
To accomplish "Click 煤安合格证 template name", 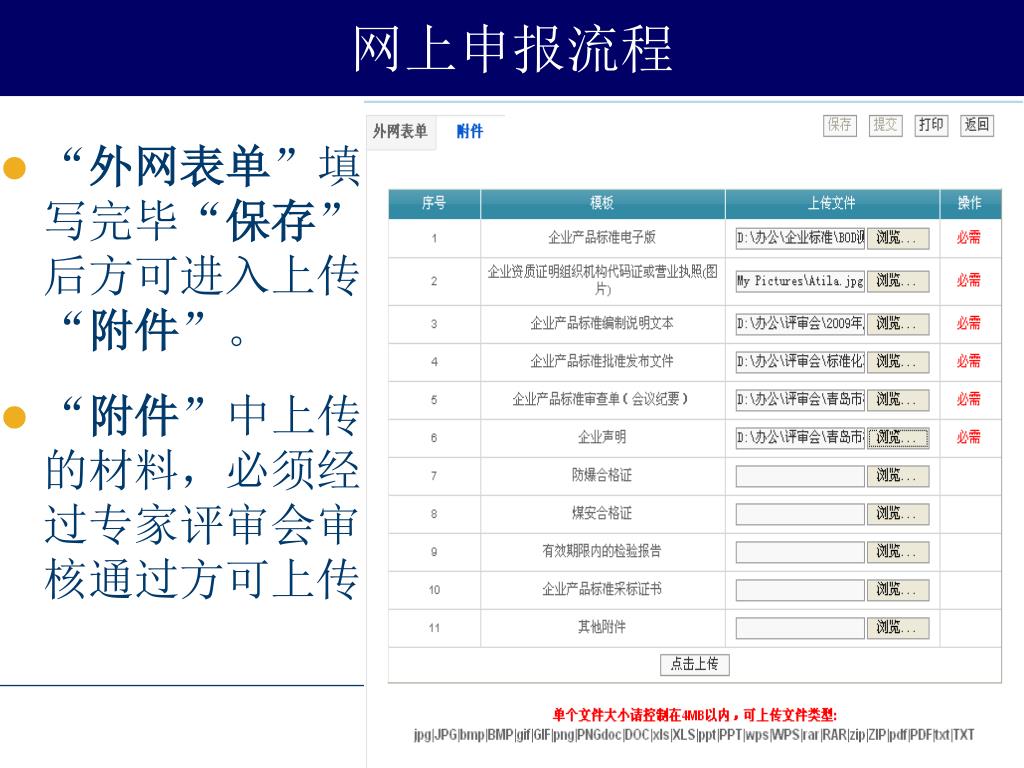I will 602,513.
